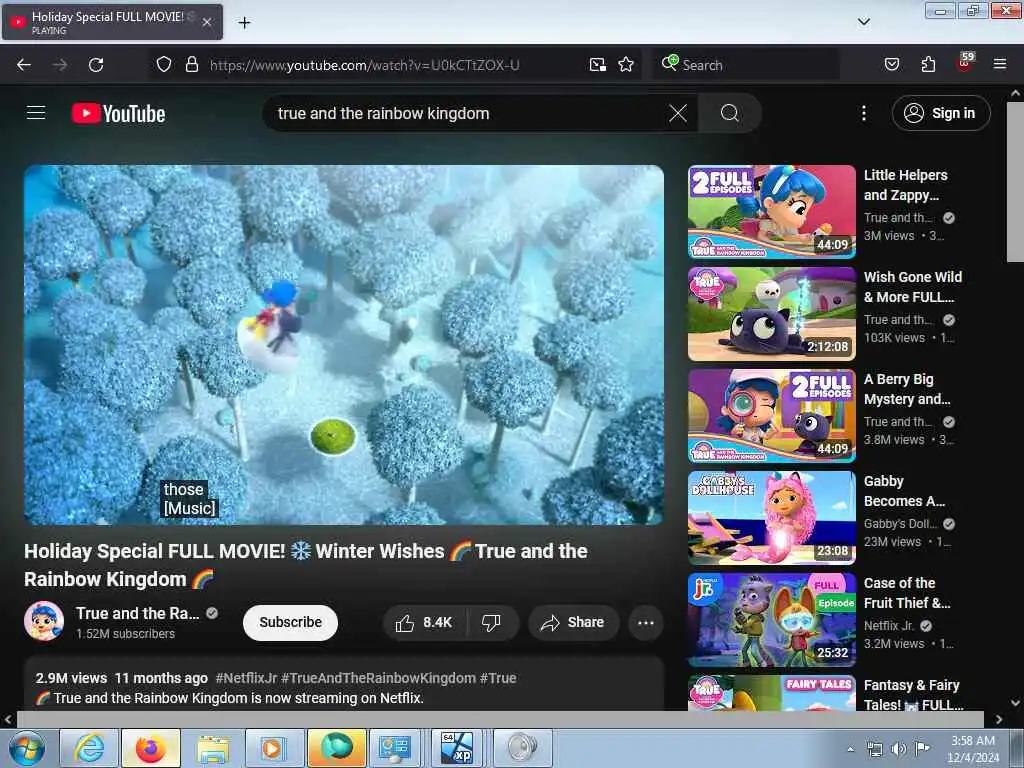Screen dimensions: 1024x768
Task: Switch to Firefox in the taskbar
Action: [150, 748]
